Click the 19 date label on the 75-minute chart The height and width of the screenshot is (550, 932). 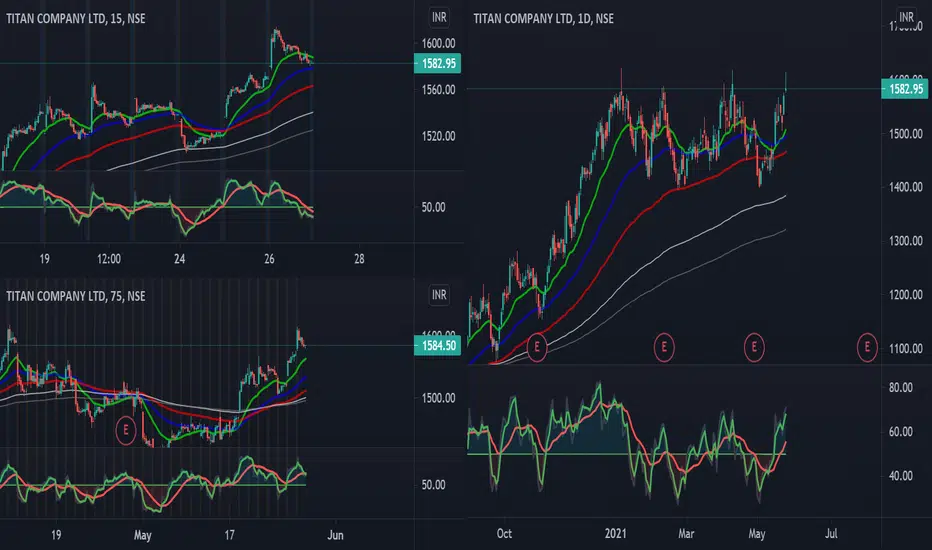(x=56, y=535)
